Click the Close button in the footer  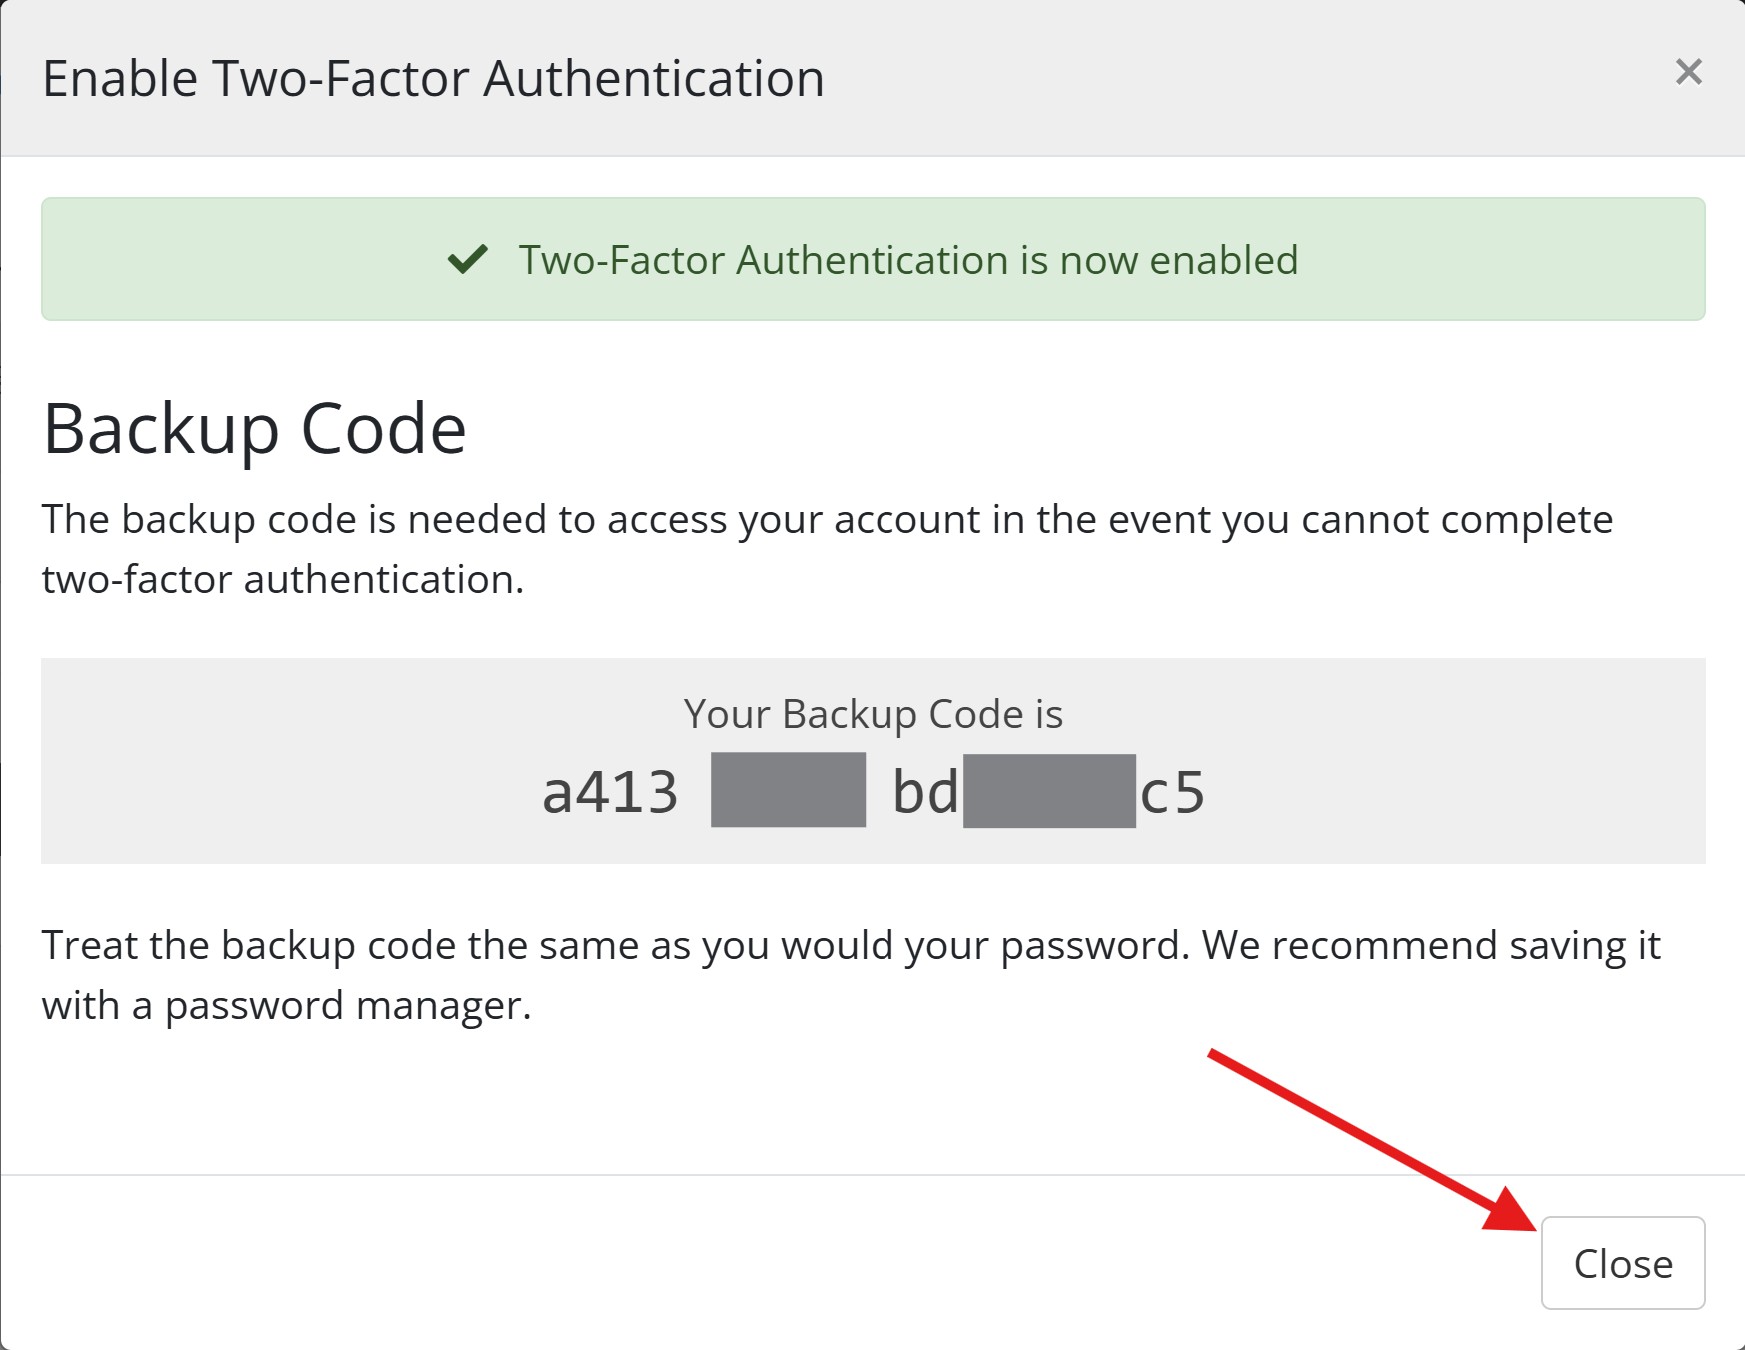tap(1622, 1263)
